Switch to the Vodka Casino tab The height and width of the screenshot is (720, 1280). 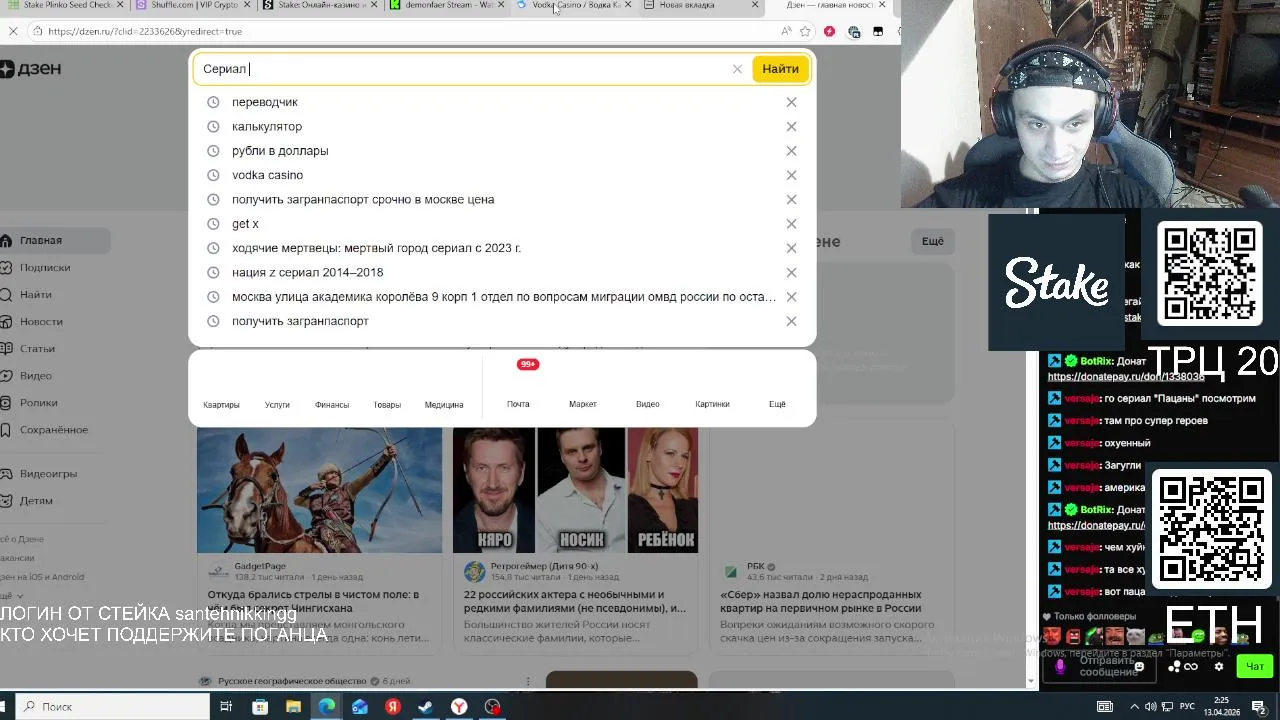575,5
